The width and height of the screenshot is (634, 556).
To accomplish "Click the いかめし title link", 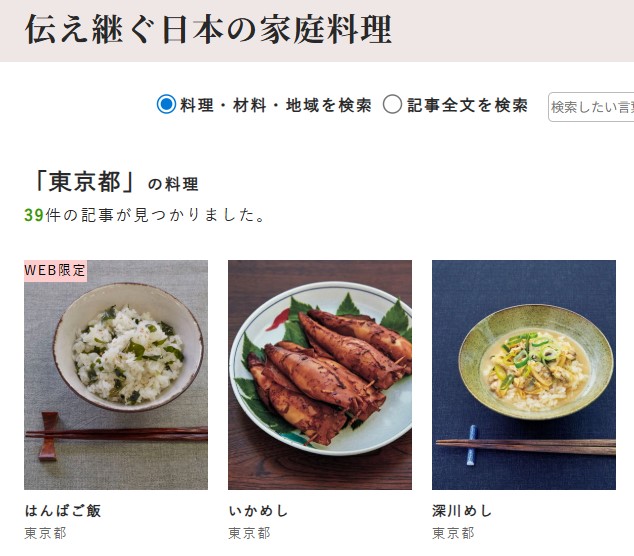I will (258, 511).
